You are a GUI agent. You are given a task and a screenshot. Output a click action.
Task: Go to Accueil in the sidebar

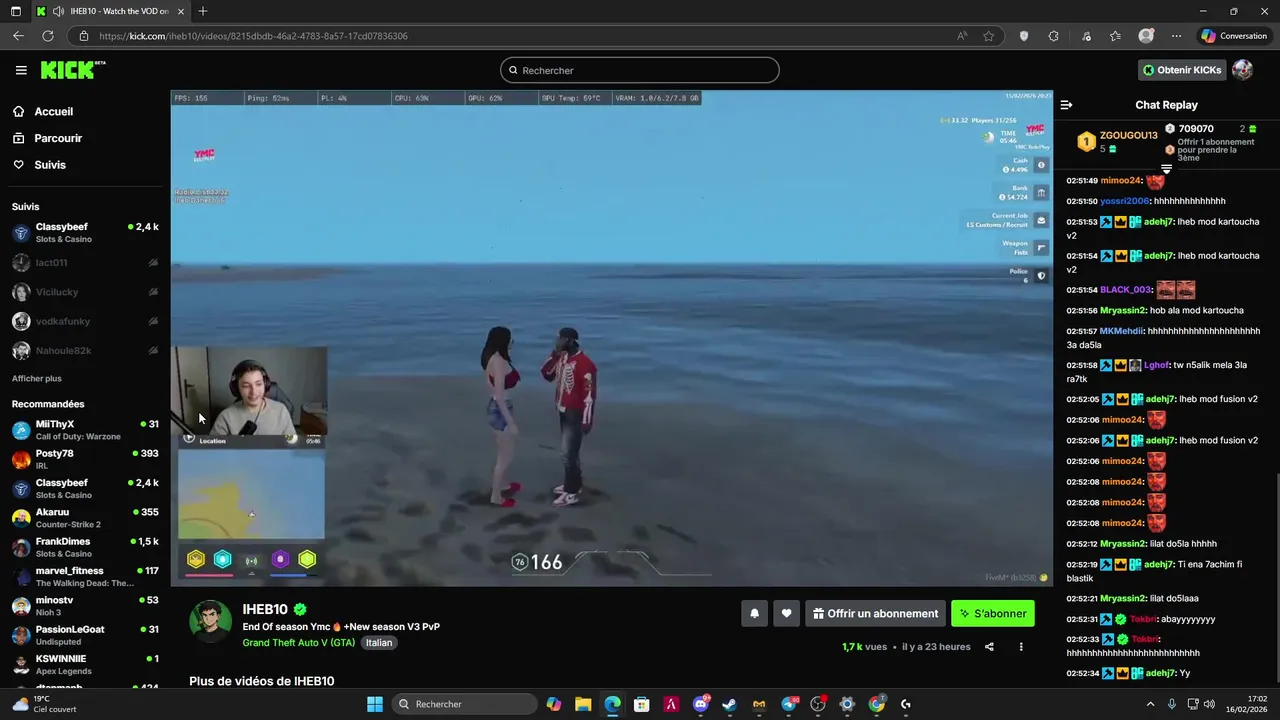53,112
